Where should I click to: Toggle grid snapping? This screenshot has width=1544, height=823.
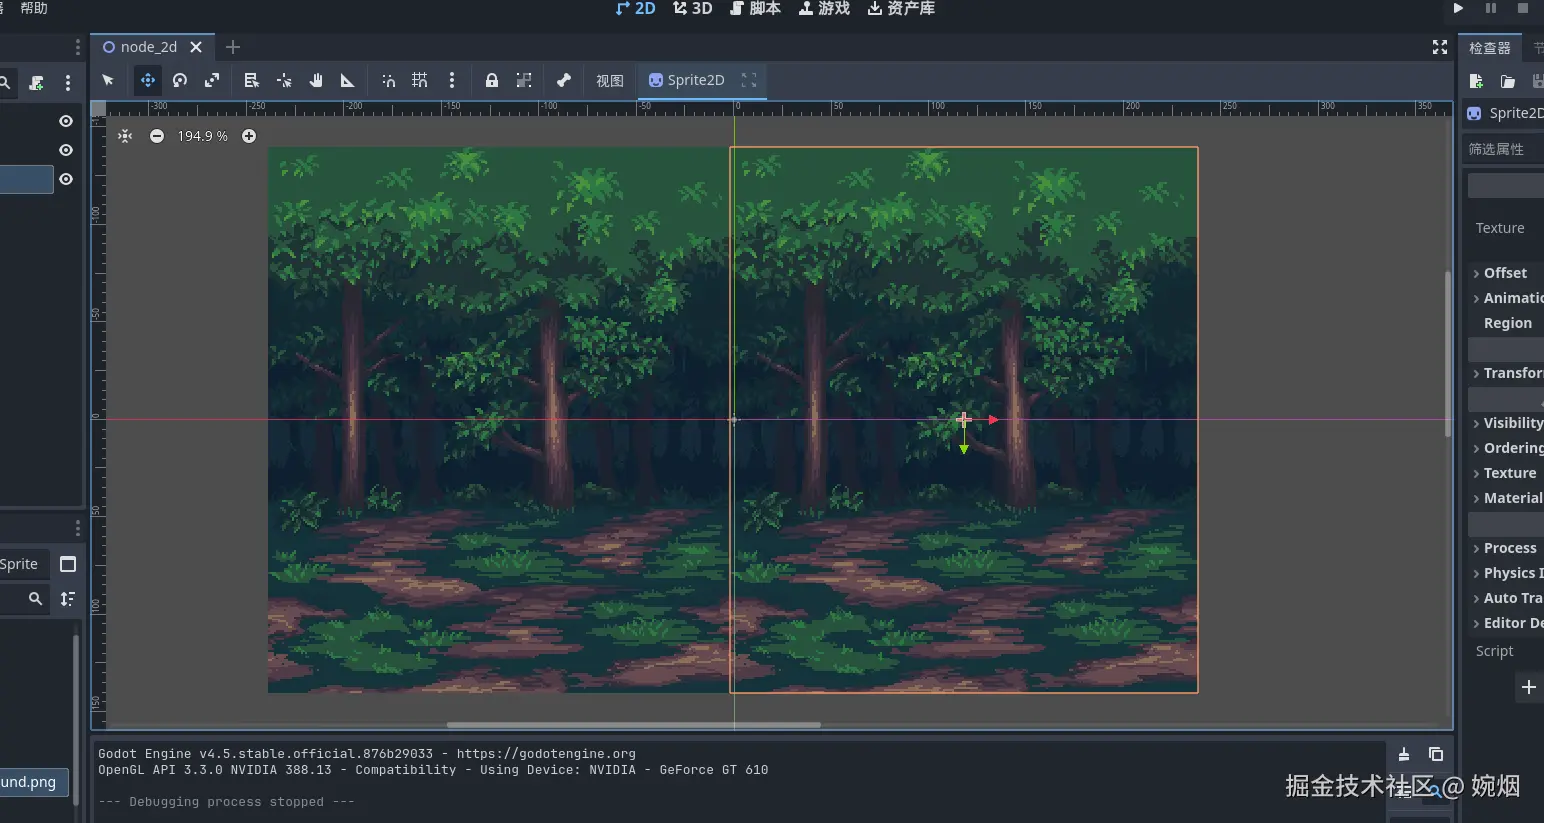(x=420, y=80)
